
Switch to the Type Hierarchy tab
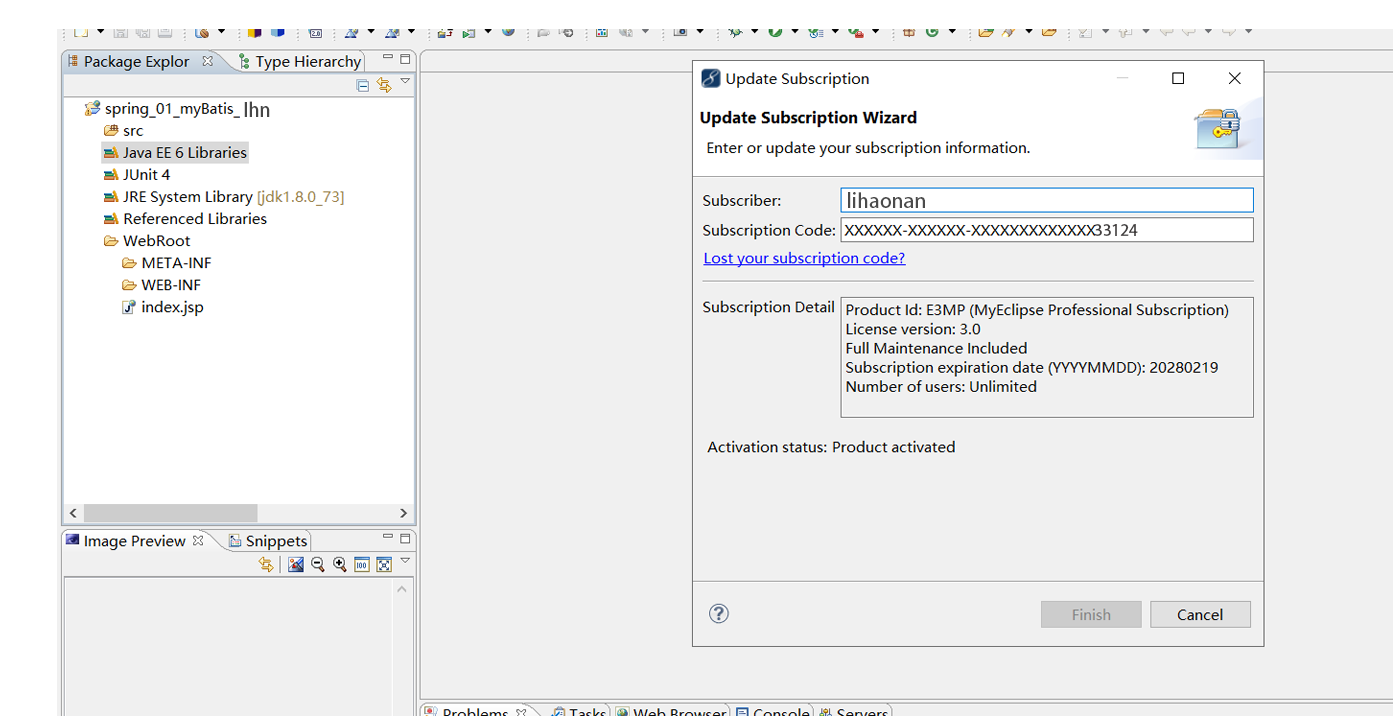click(x=299, y=62)
